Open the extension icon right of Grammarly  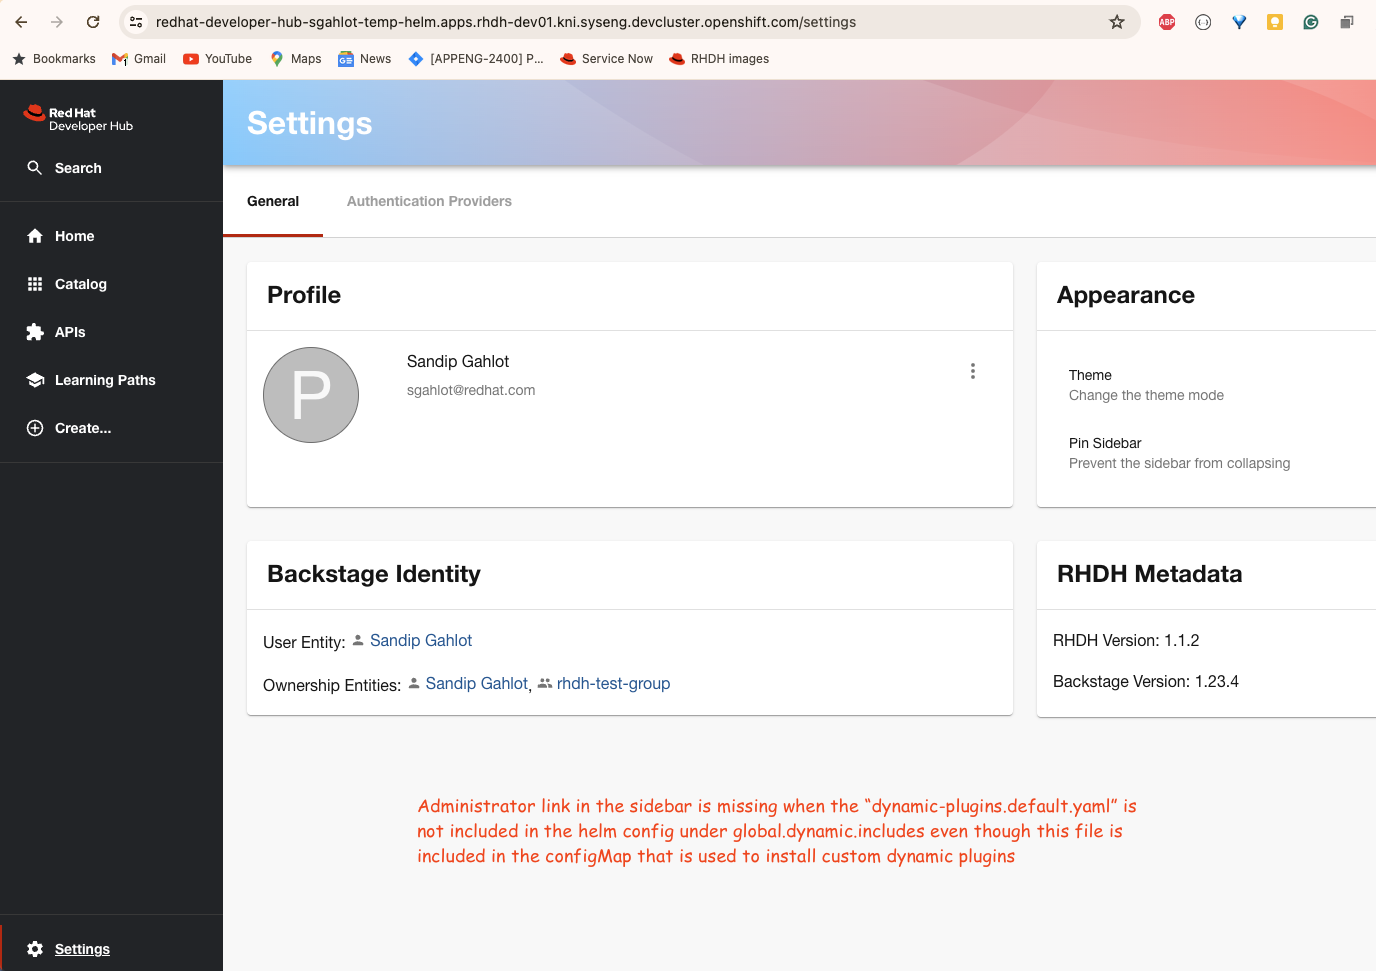[x=1347, y=22]
